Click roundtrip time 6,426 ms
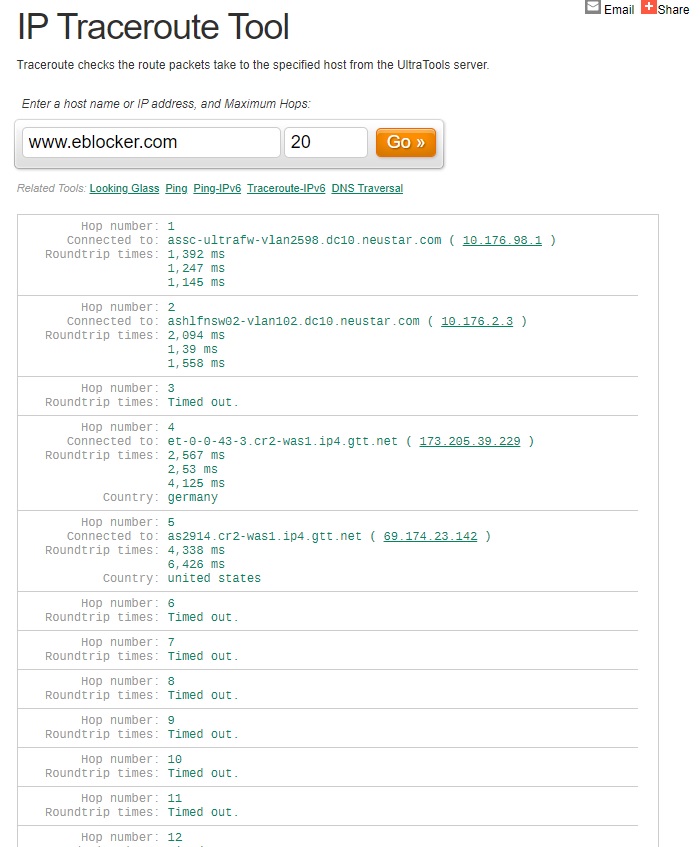The width and height of the screenshot is (700, 847). (196, 564)
